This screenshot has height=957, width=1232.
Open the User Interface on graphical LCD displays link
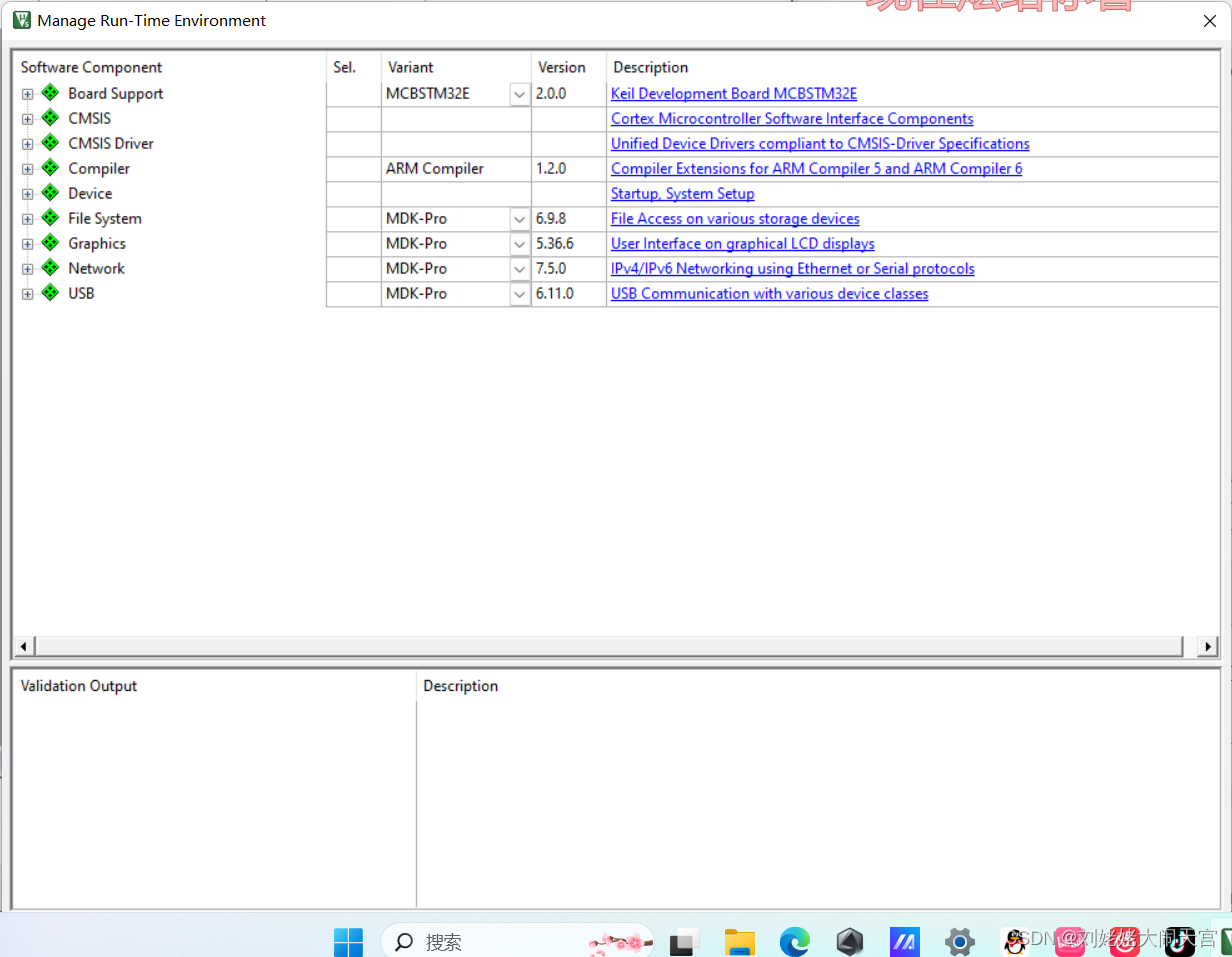click(x=743, y=243)
